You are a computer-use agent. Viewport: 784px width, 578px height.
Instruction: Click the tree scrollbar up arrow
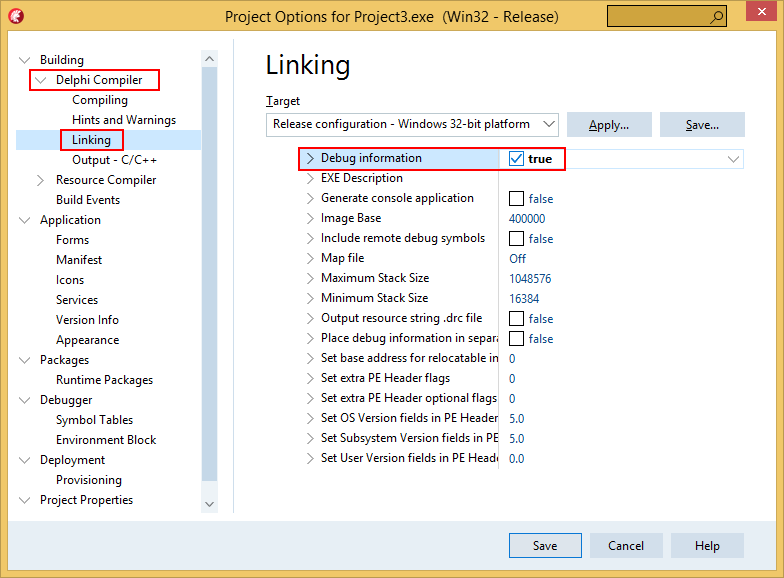[210, 59]
